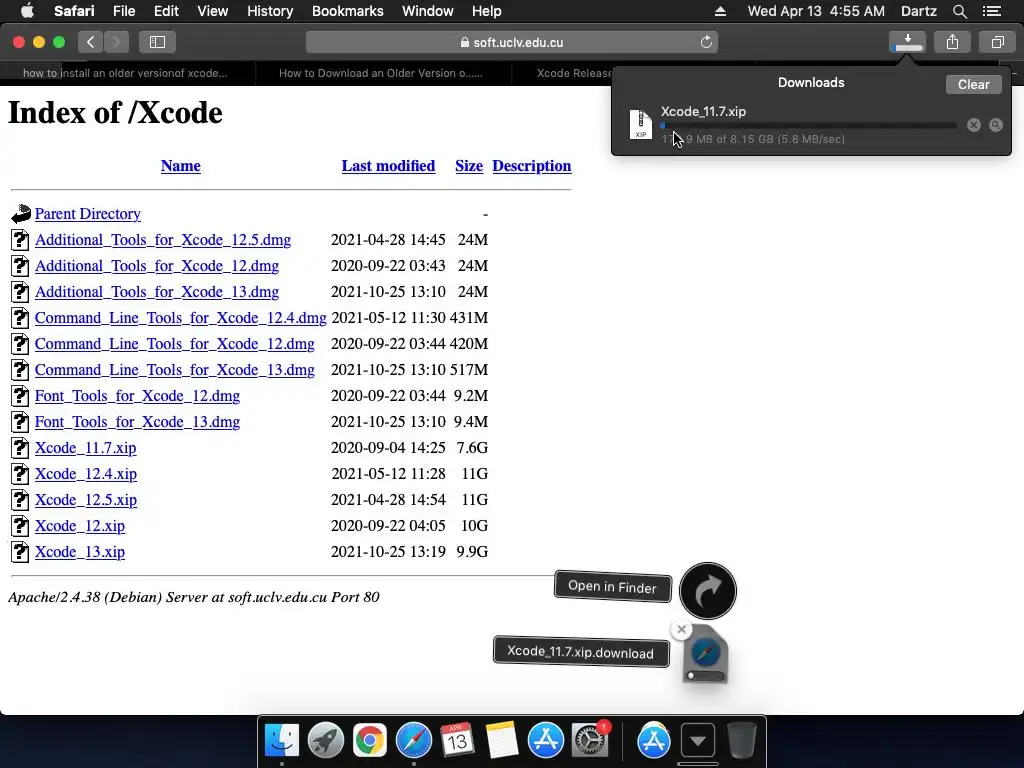Screen dimensions: 1024x768
Task: Show tab overview icon
Action: pyautogui.click(x=997, y=42)
